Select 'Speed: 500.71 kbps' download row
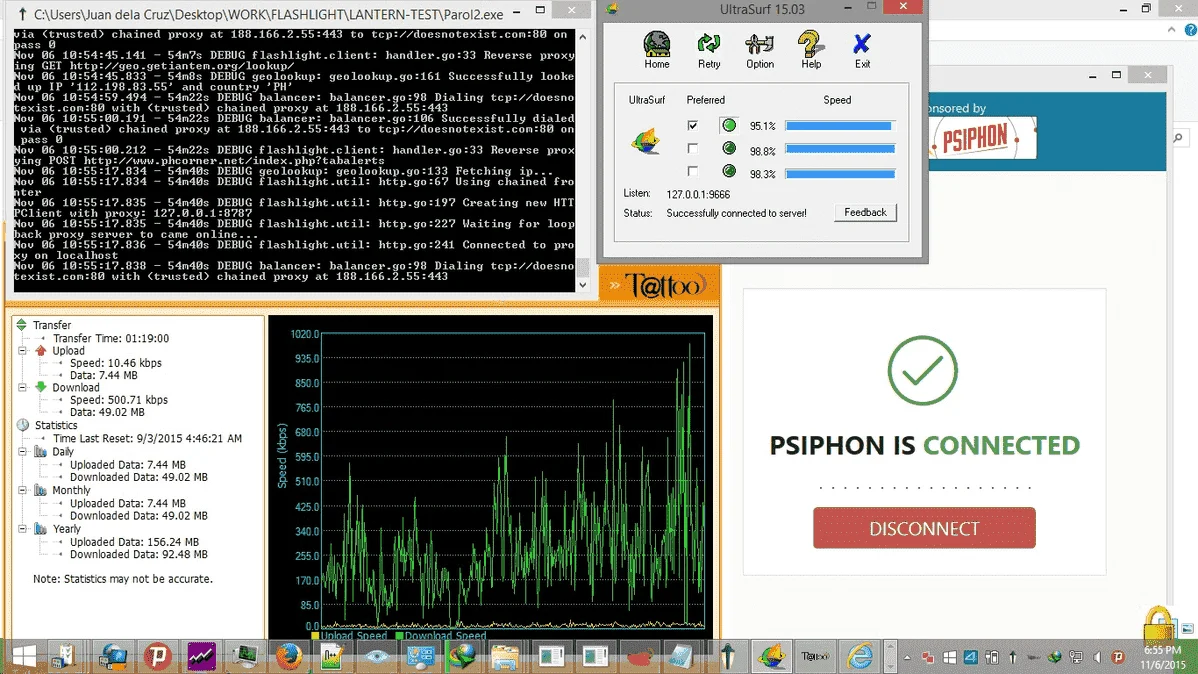 pyautogui.click(x=119, y=400)
